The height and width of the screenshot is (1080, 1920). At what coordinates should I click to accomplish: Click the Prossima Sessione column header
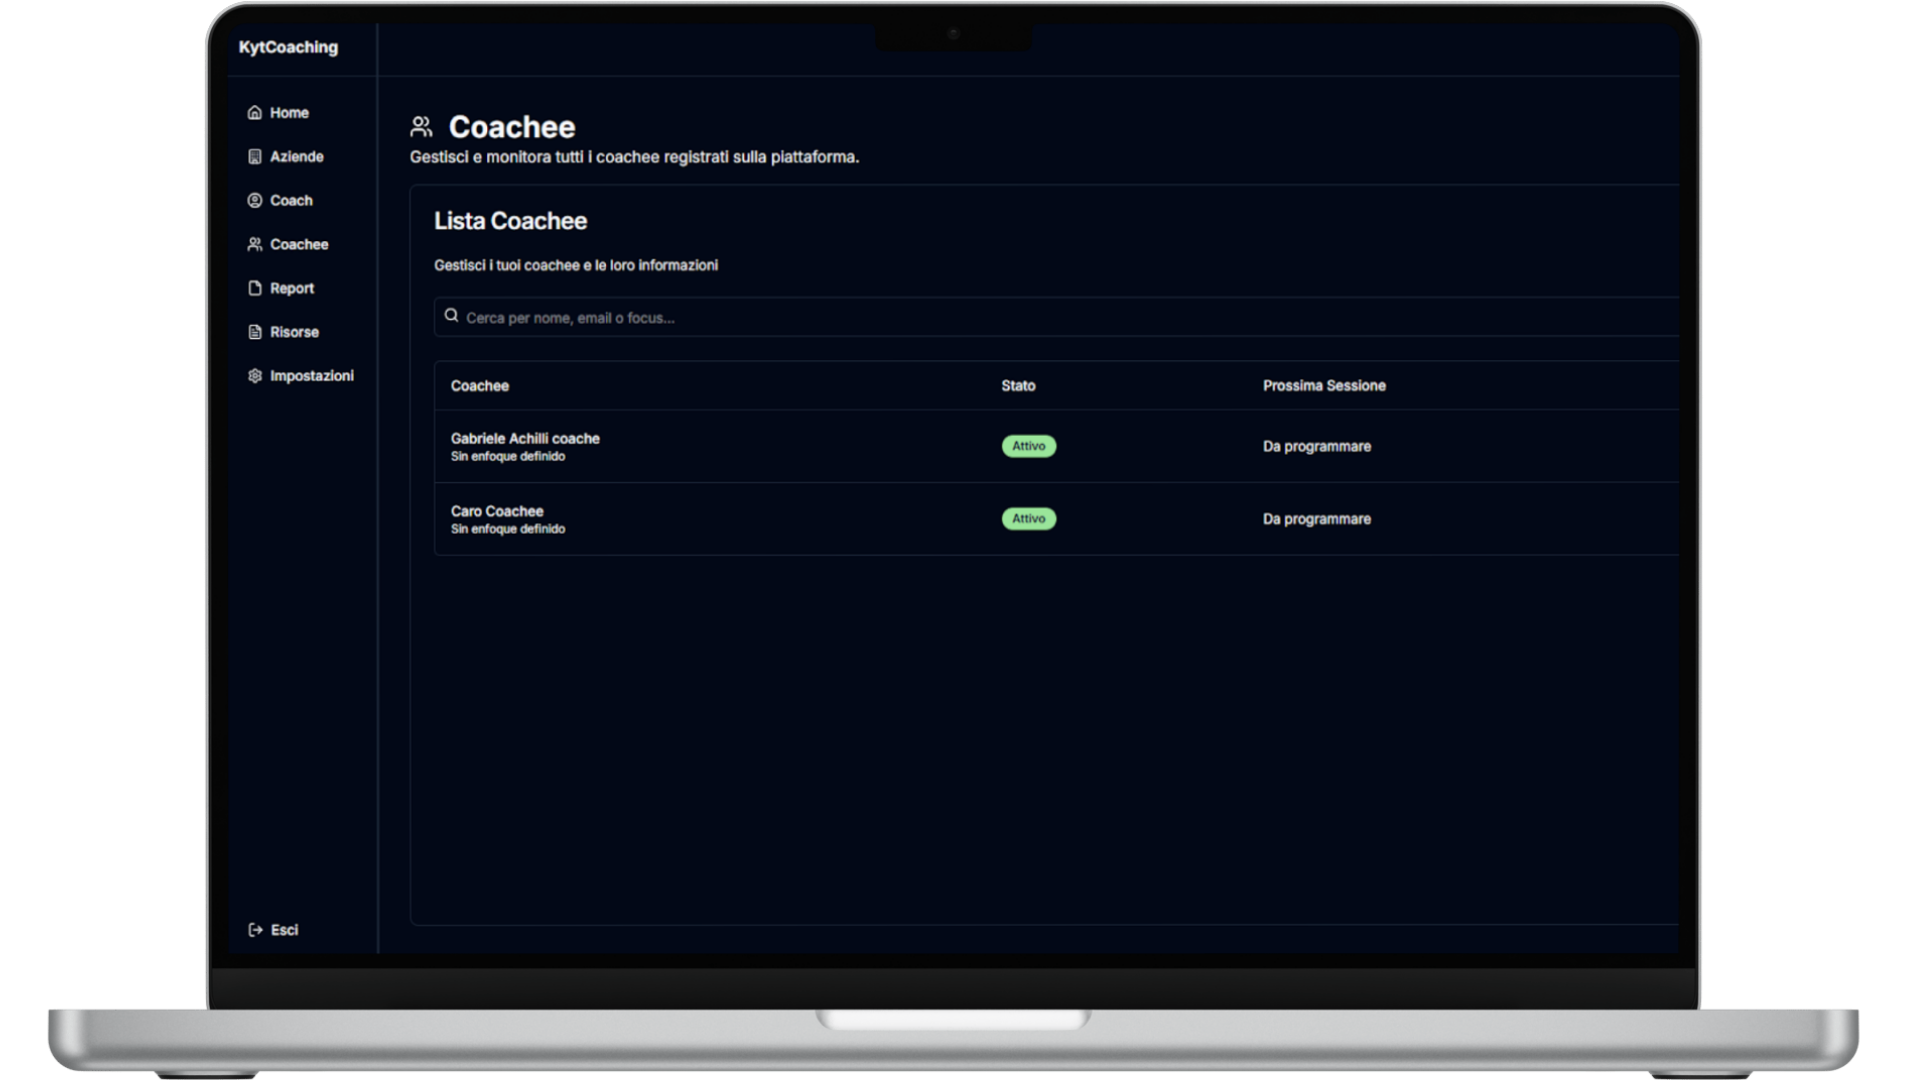(1323, 386)
